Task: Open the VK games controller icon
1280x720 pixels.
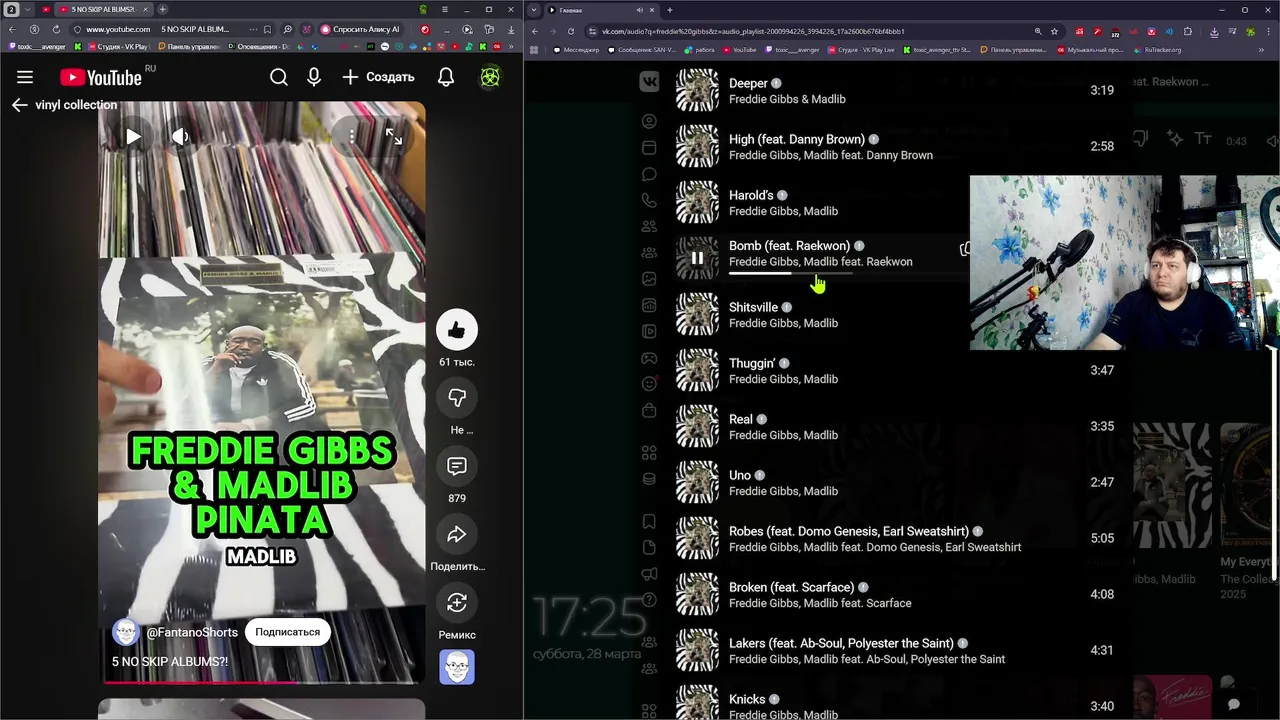Action: pos(649,357)
